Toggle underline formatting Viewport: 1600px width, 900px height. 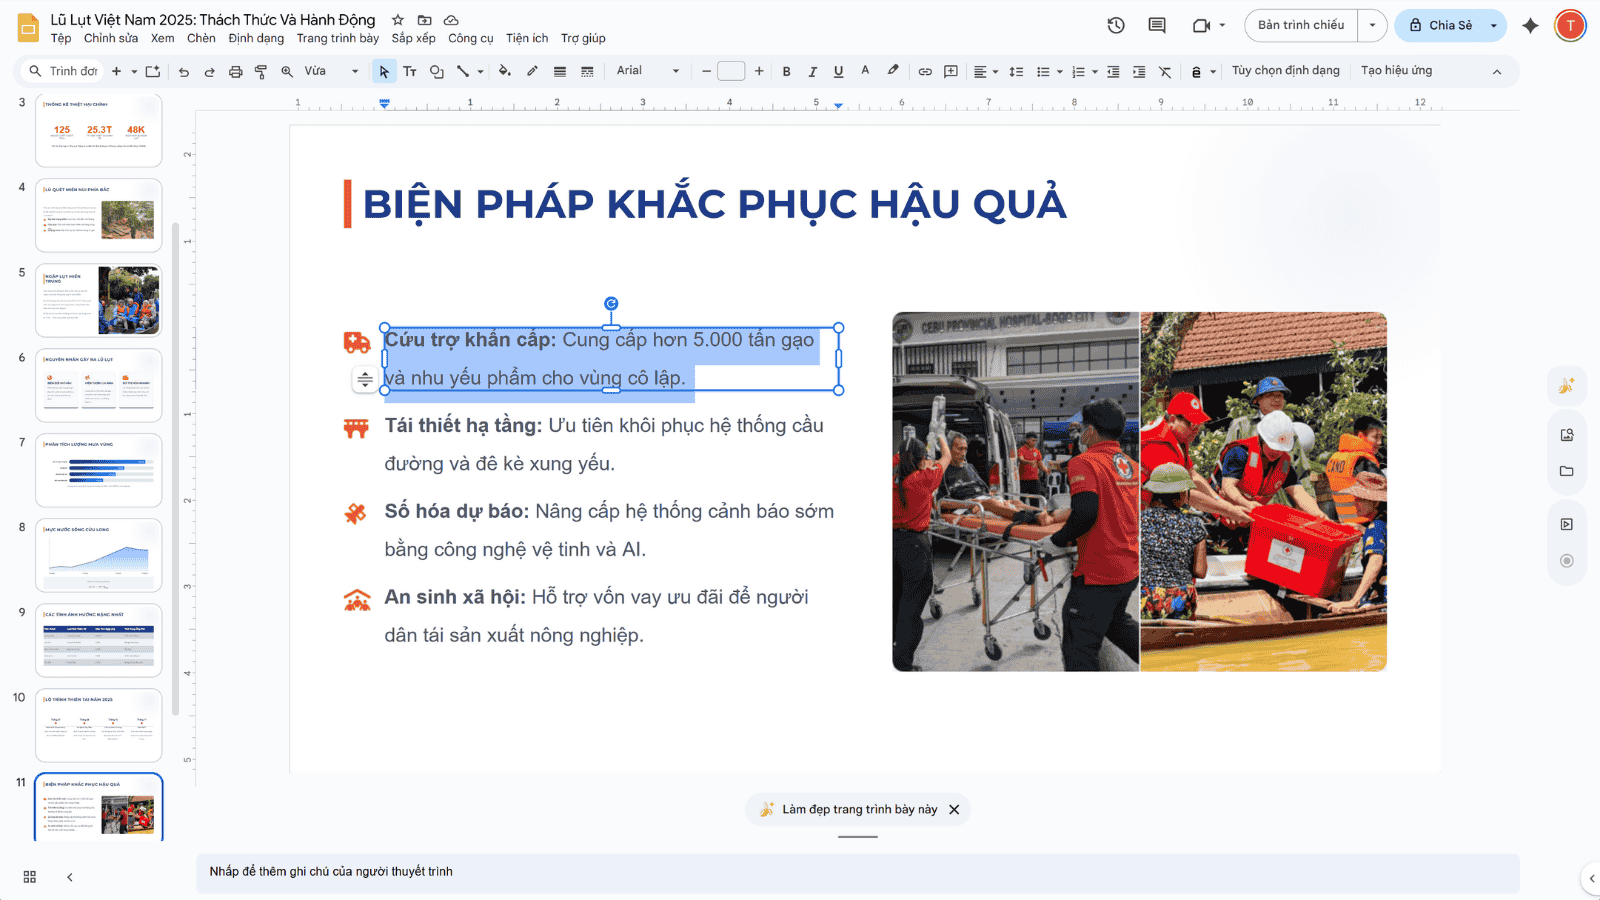pos(838,71)
